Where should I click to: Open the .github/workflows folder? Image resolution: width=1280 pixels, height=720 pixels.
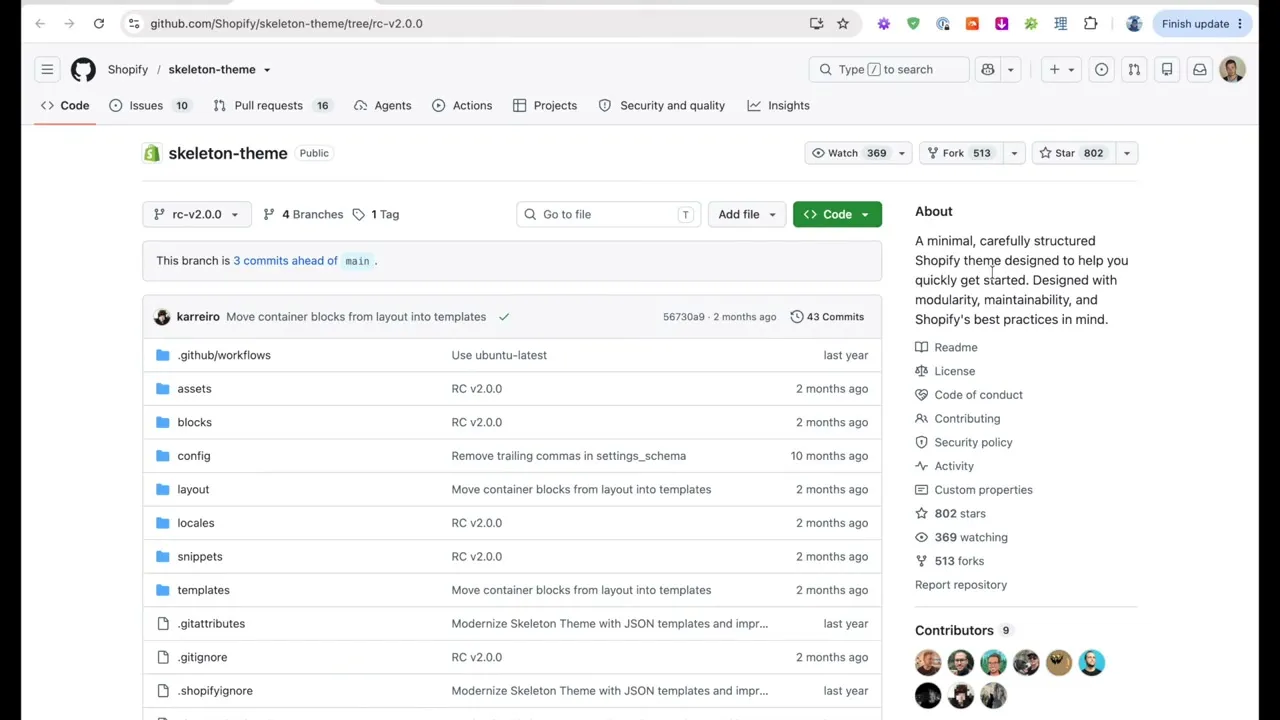click(224, 355)
